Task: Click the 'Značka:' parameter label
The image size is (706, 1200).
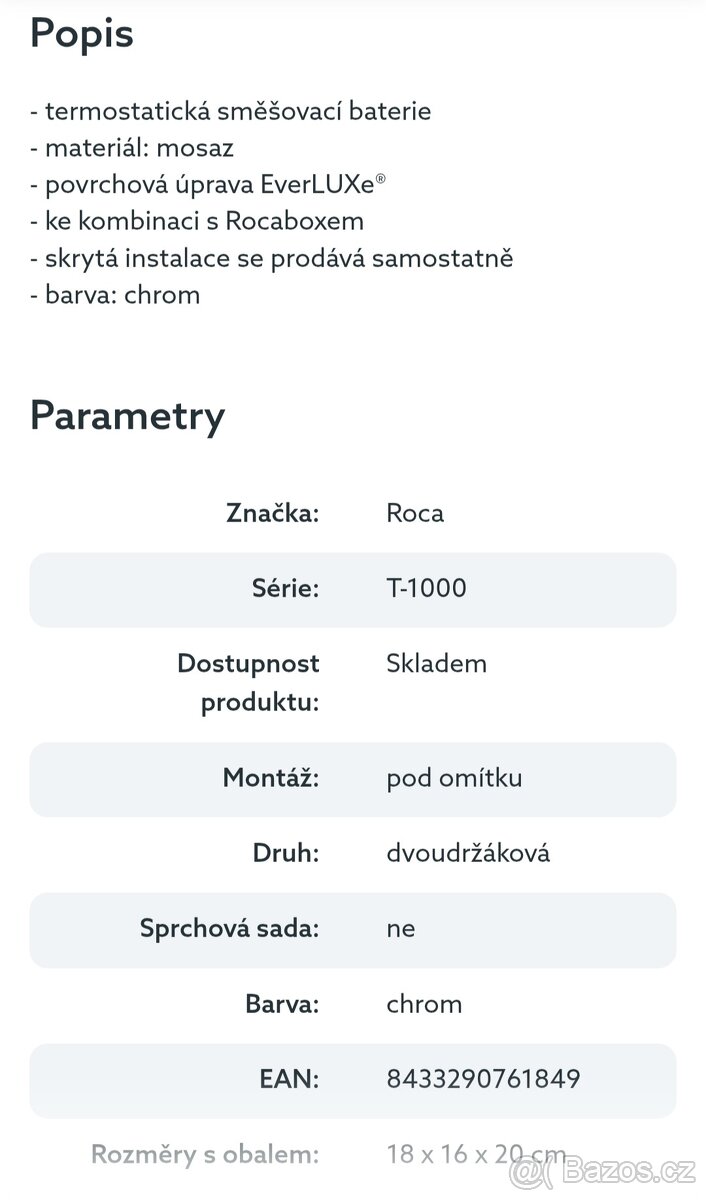Action: click(x=272, y=513)
